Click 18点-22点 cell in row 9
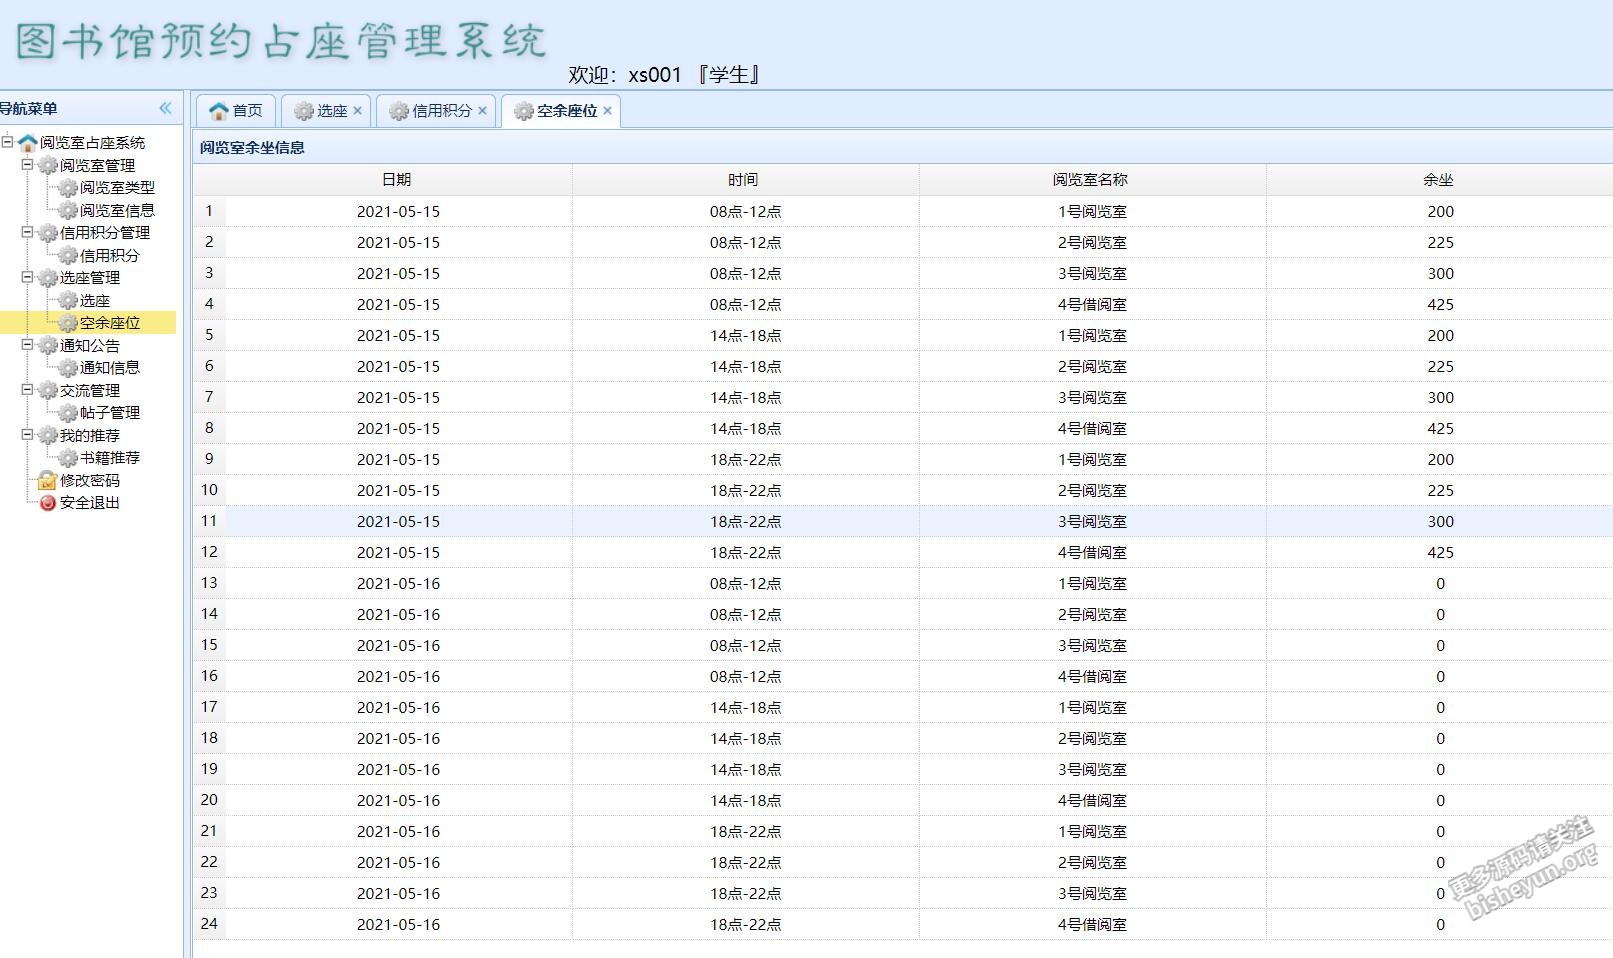This screenshot has height=958, width=1613. pos(745,459)
